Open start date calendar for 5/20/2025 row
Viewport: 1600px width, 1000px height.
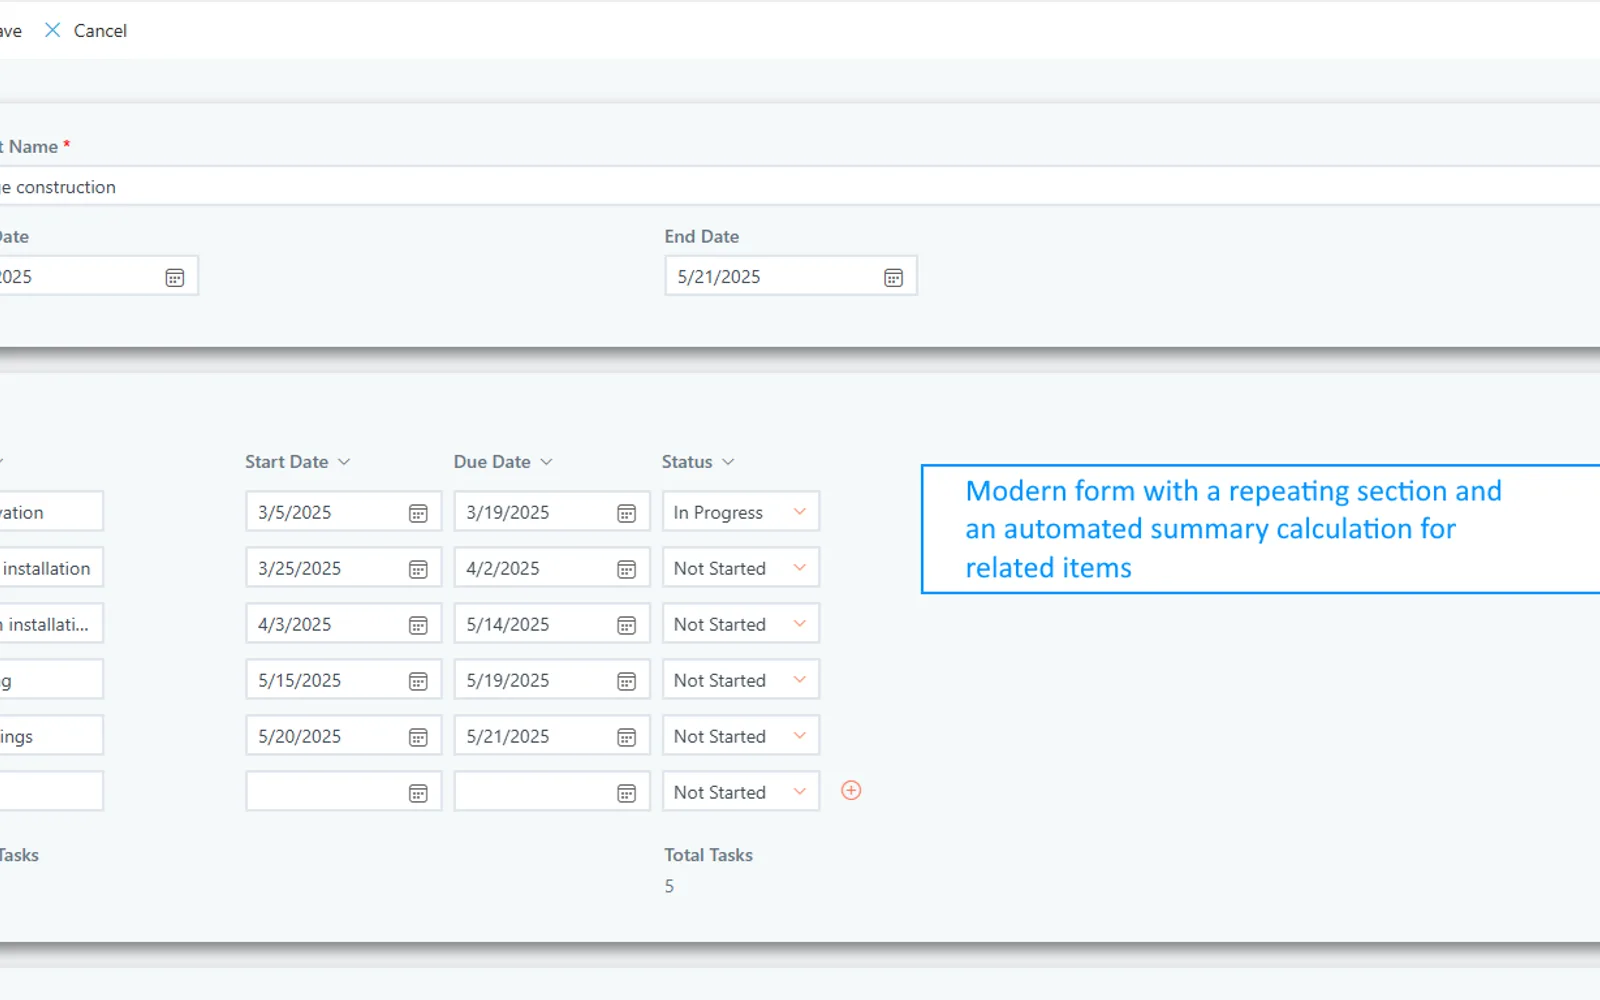(418, 737)
